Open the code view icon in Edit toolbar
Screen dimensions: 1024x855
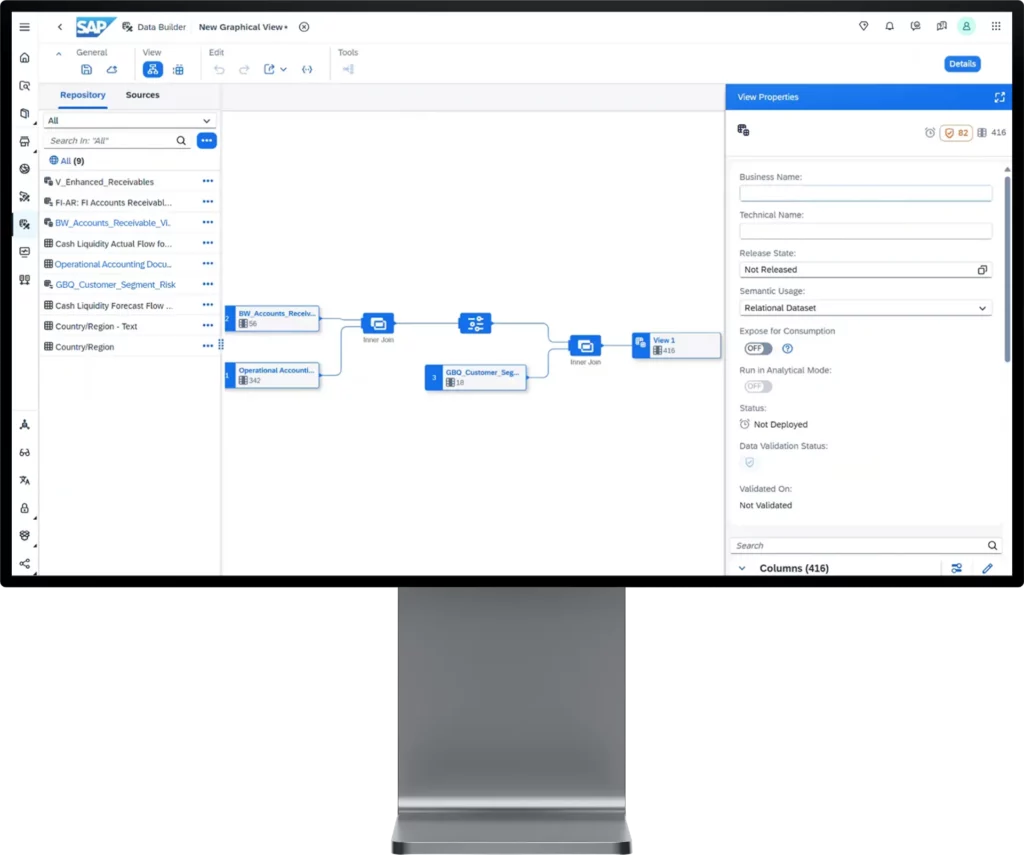tap(307, 69)
